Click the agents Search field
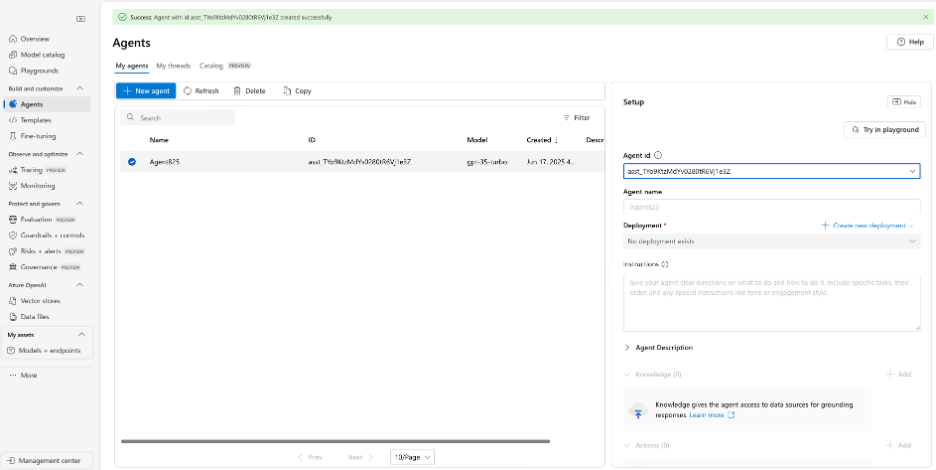This screenshot has height=470, width=936. tap(178, 118)
